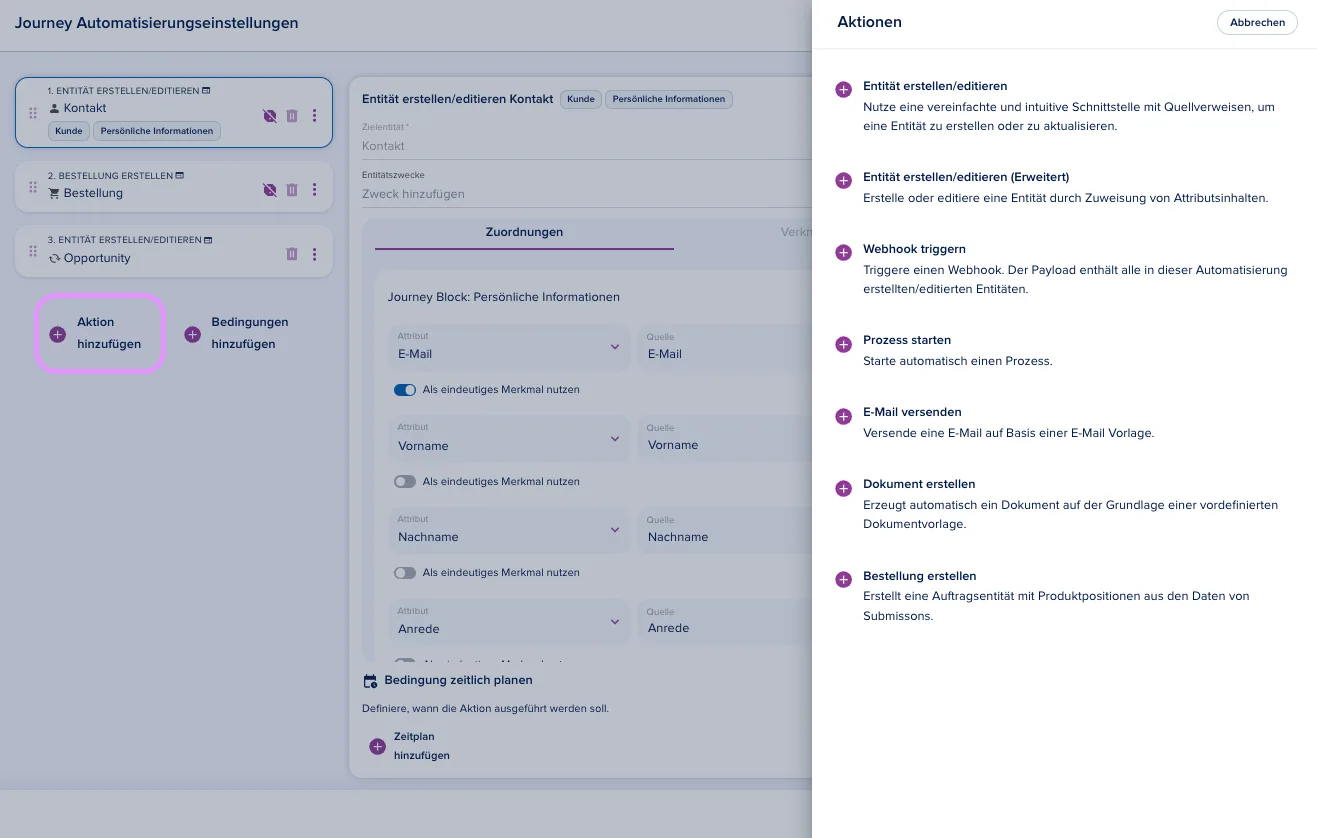
Task: Select the 2. Bestellung erstellen card title
Action: [x=110, y=176]
